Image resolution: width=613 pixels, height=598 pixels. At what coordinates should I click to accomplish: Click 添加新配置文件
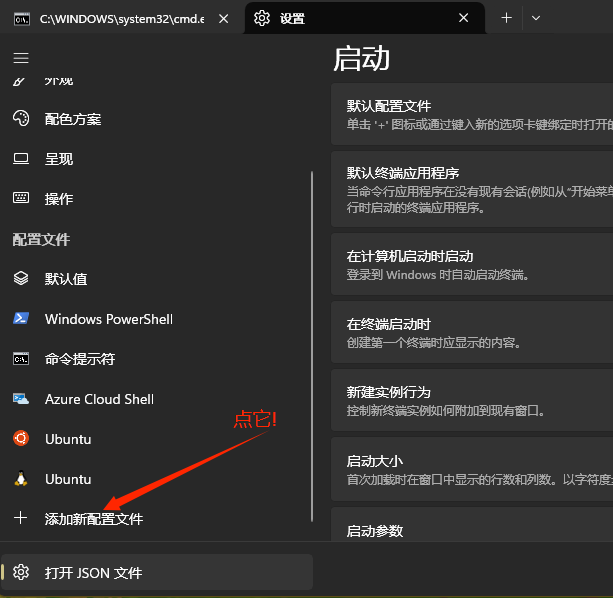click(x=156, y=519)
